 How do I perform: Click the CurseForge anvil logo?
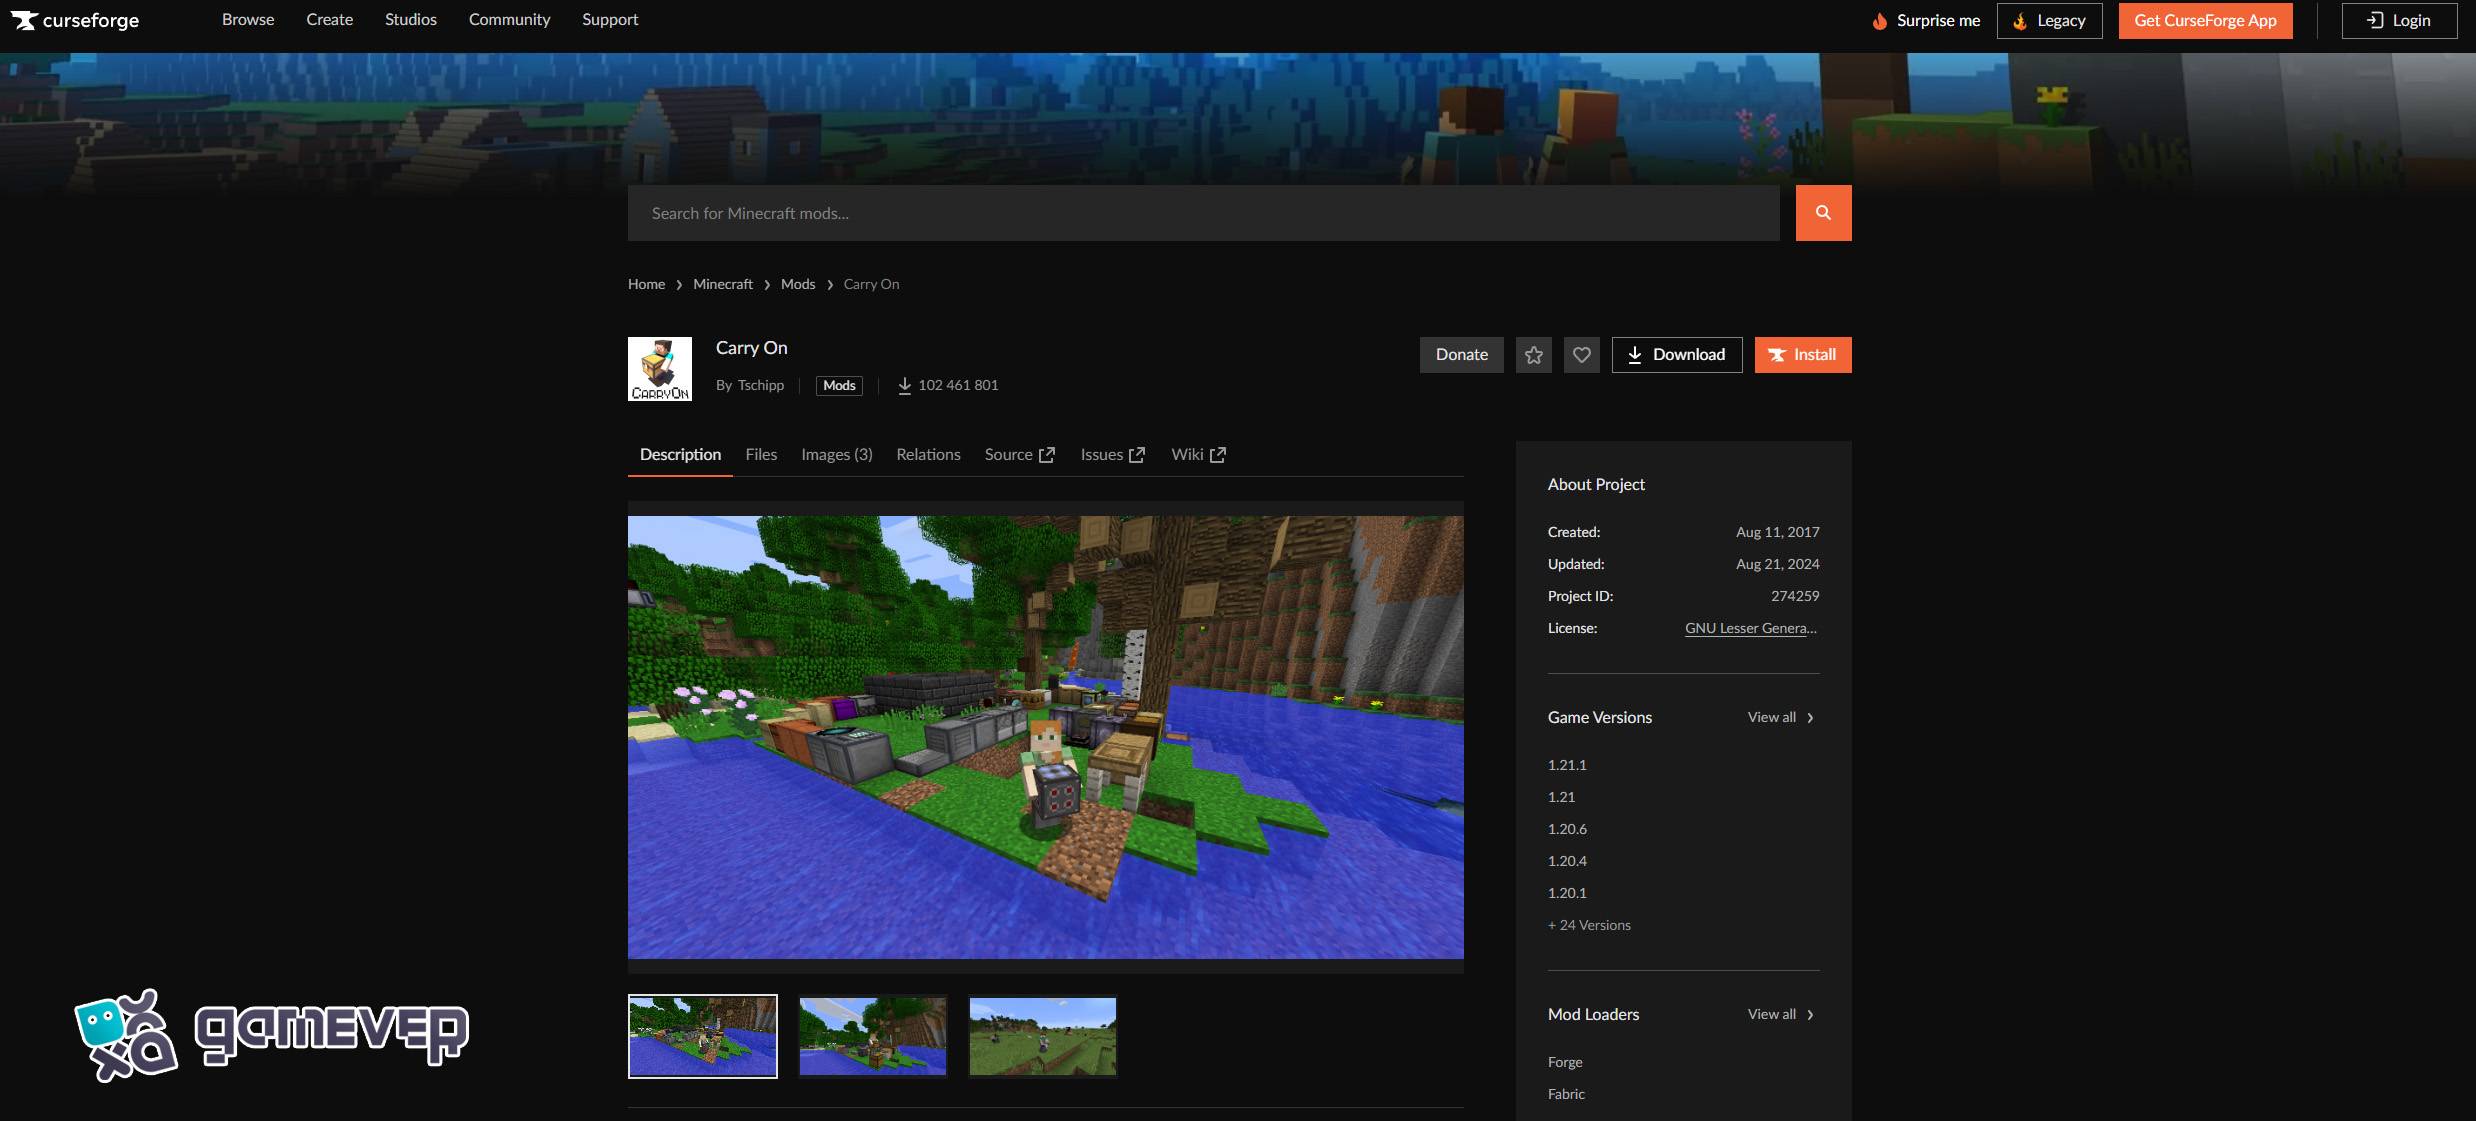tap(24, 20)
